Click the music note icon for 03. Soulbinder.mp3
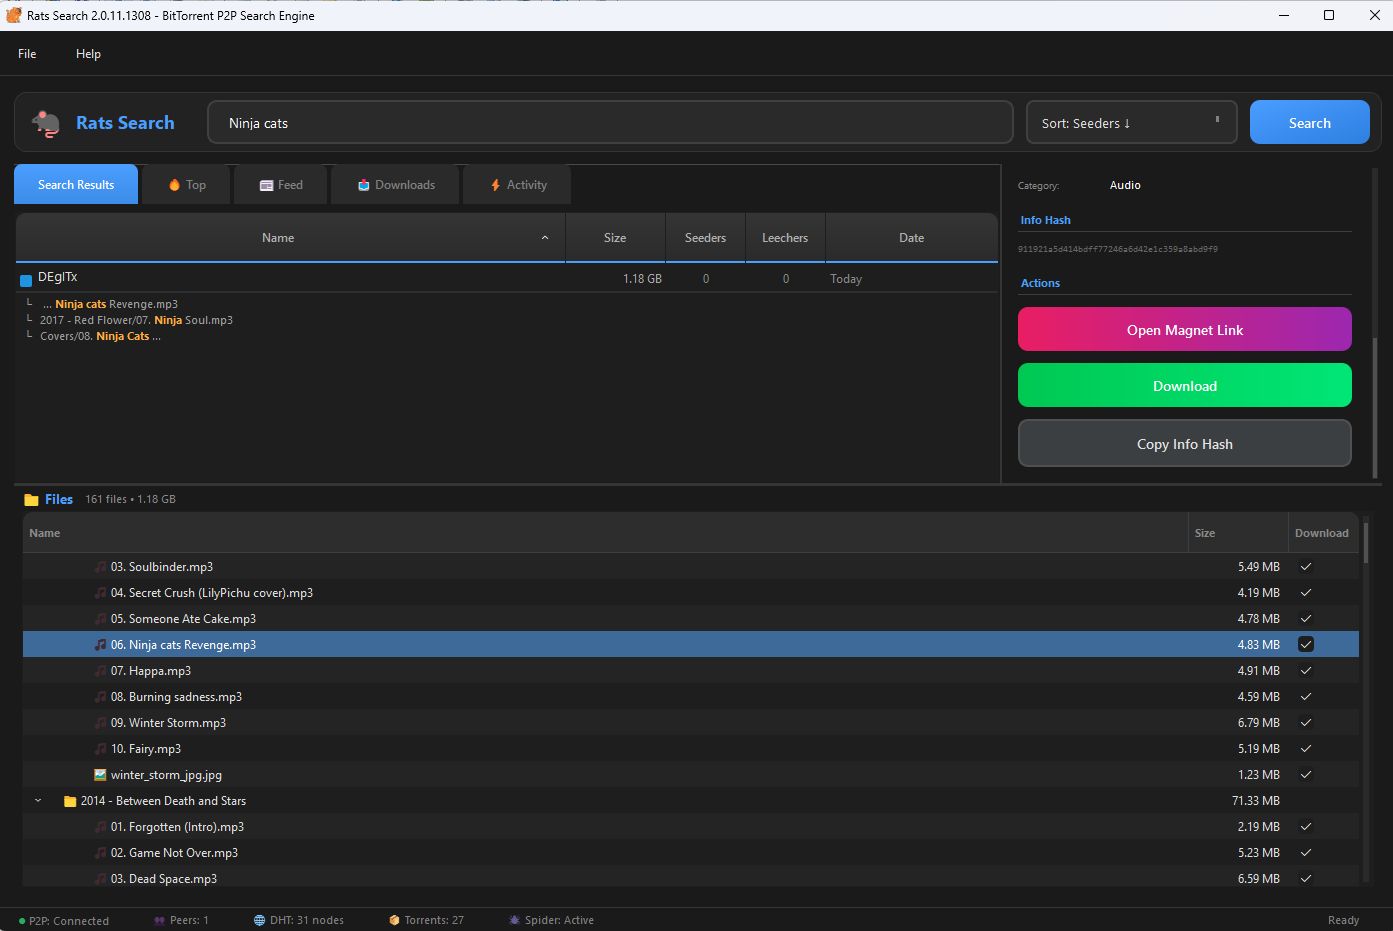The width and height of the screenshot is (1393, 931). pos(100,567)
